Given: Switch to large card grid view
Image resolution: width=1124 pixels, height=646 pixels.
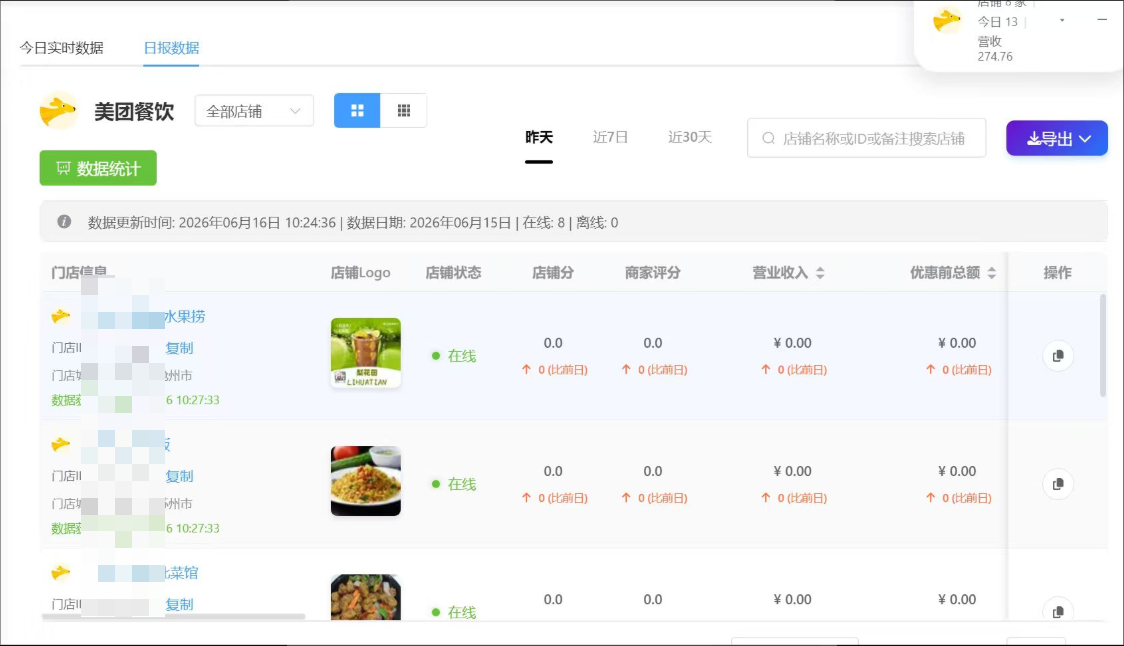Looking at the screenshot, I should (357, 110).
